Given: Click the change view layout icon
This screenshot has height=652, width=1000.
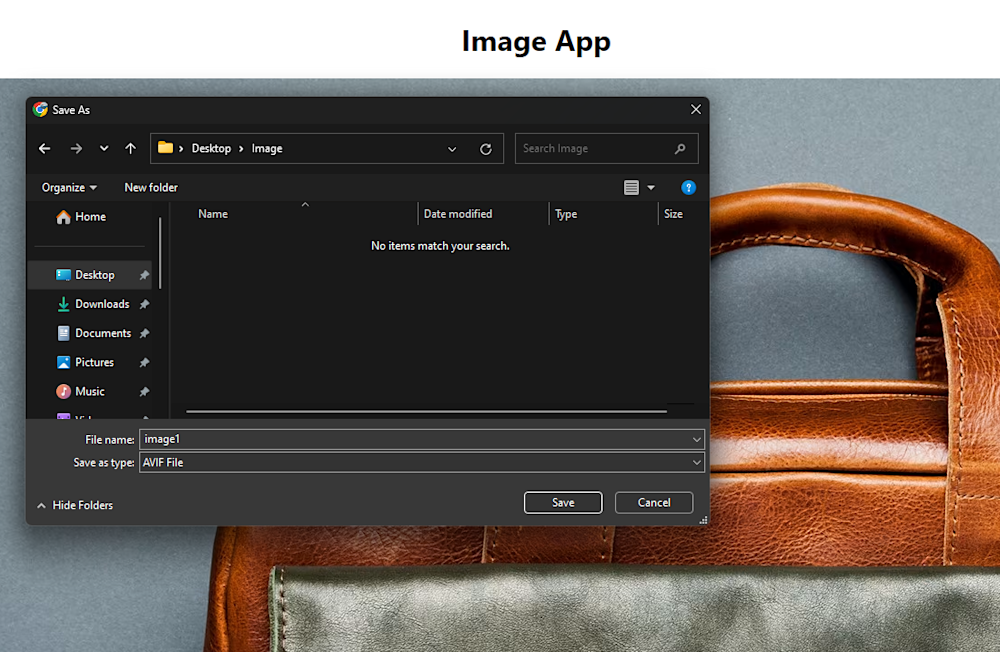Looking at the screenshot, I should click(x=631, y=188).
